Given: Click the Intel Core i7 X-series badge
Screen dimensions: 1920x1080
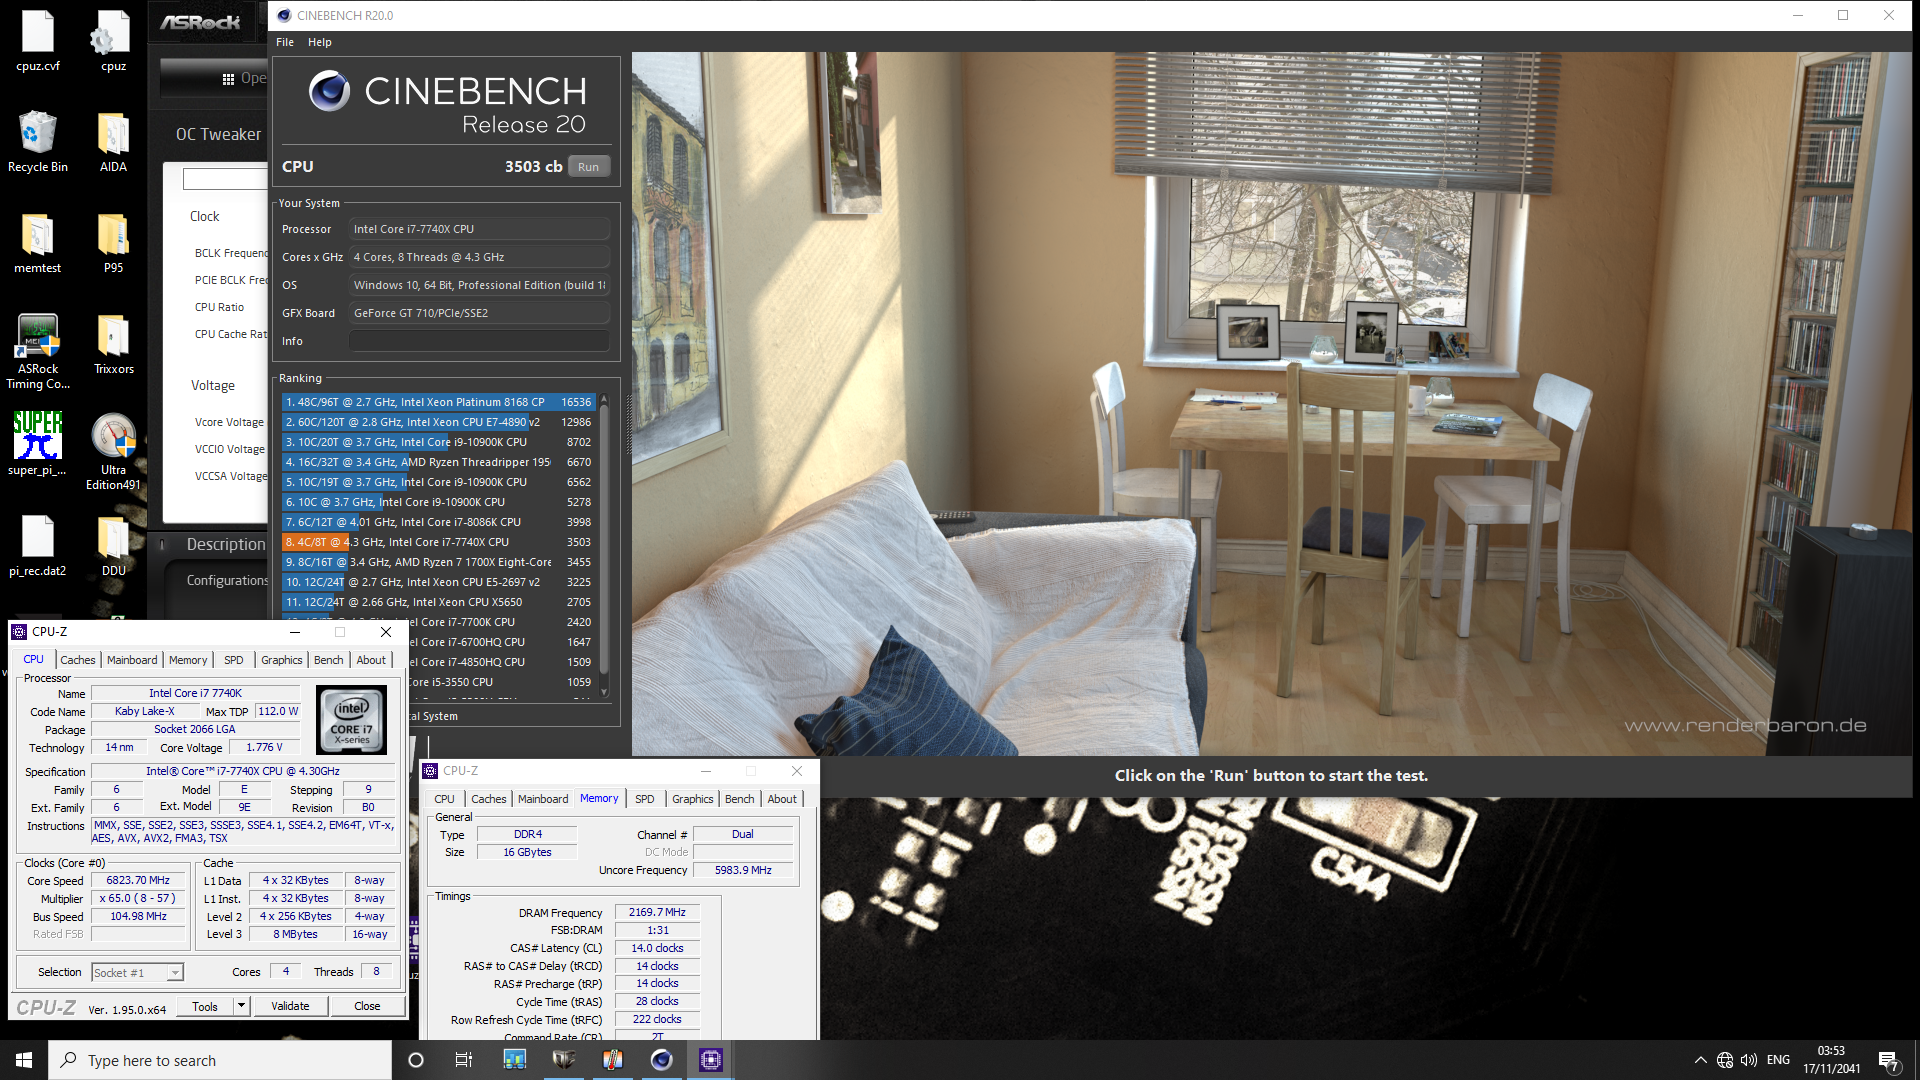Looking at the screenshot, I should [x=351, y=720].
